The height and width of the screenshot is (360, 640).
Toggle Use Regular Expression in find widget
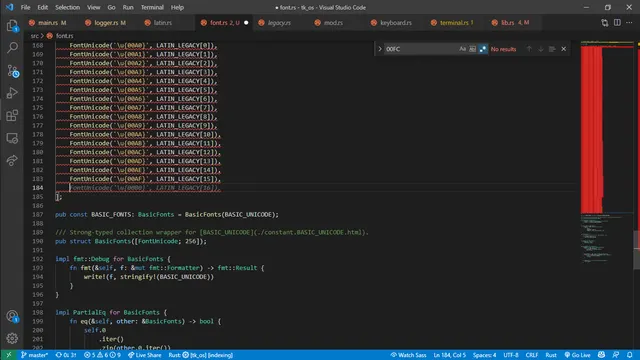[483, 49]
